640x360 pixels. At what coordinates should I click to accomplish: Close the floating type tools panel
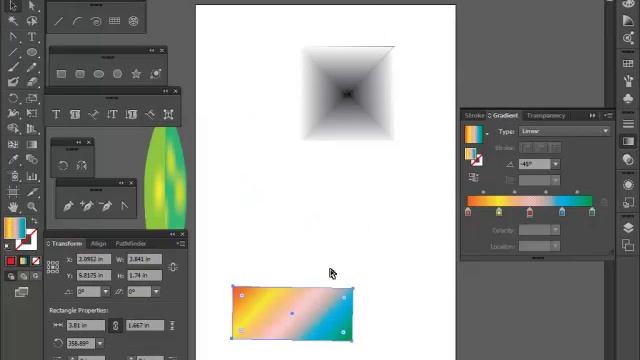pos(176,91)
